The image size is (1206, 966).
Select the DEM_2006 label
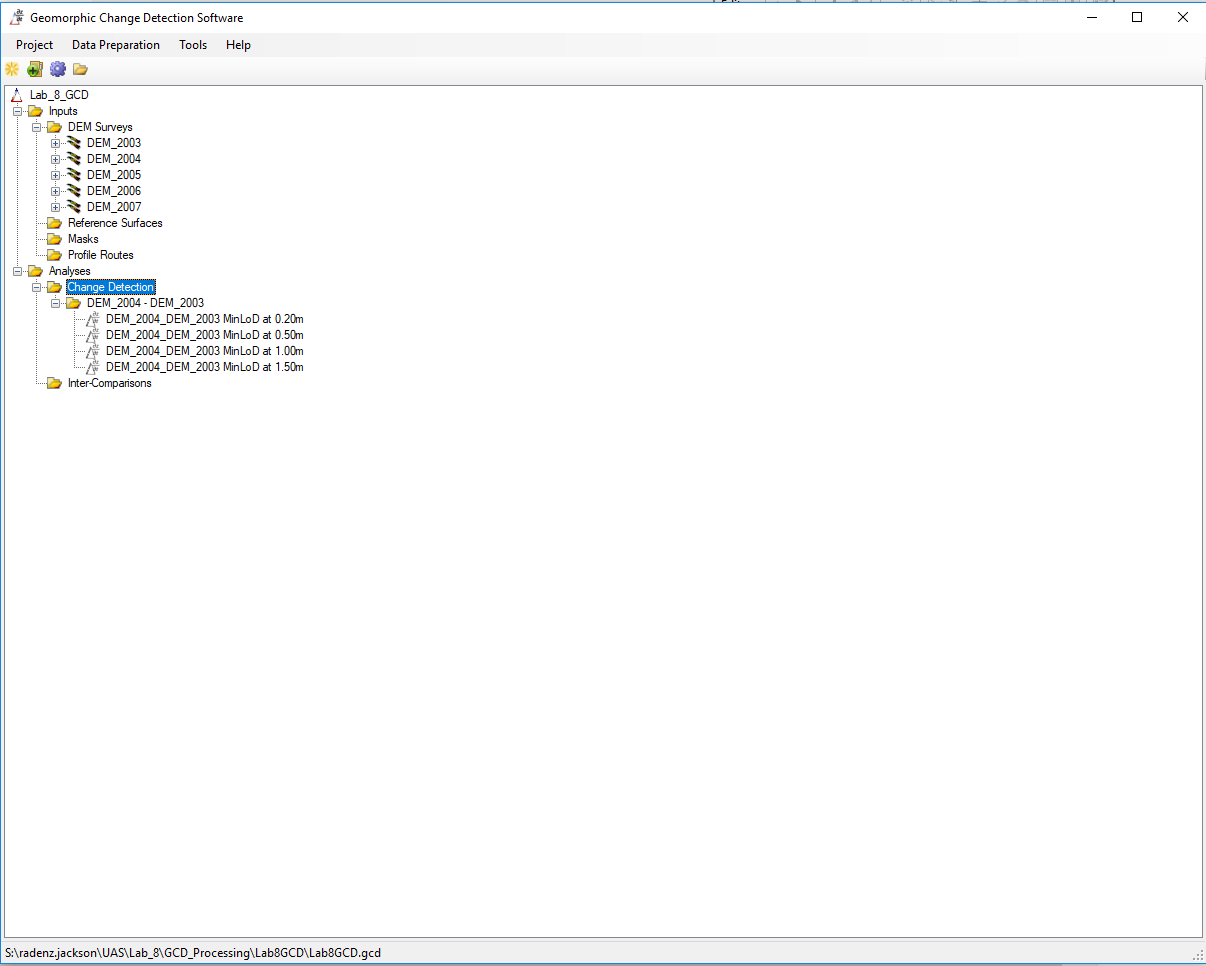click(114, 191)
